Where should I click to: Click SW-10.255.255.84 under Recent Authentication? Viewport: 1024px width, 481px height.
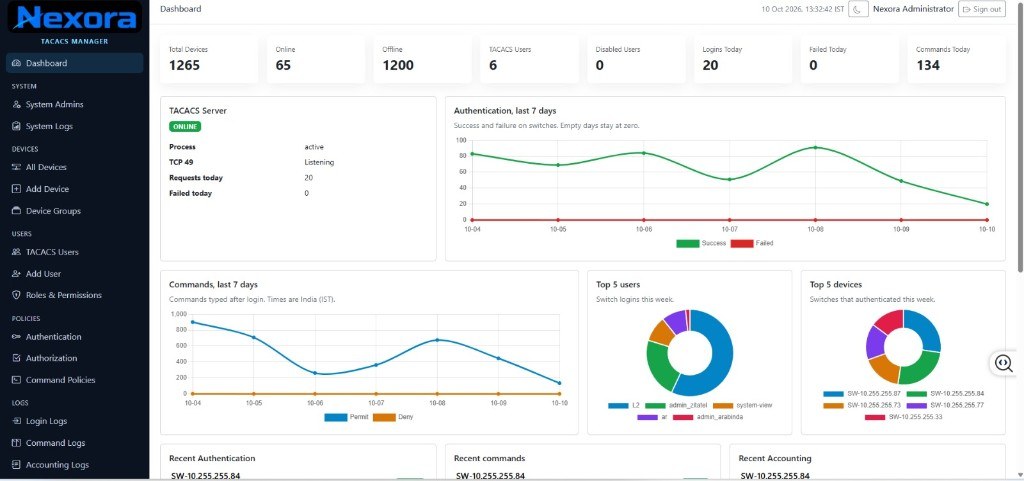(x=206, y=476)
